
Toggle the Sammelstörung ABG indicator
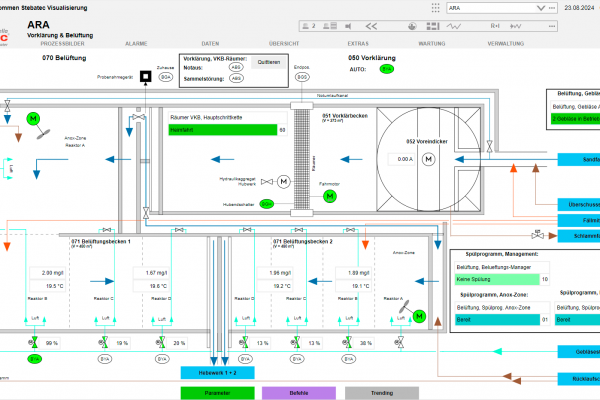[236, 78]
